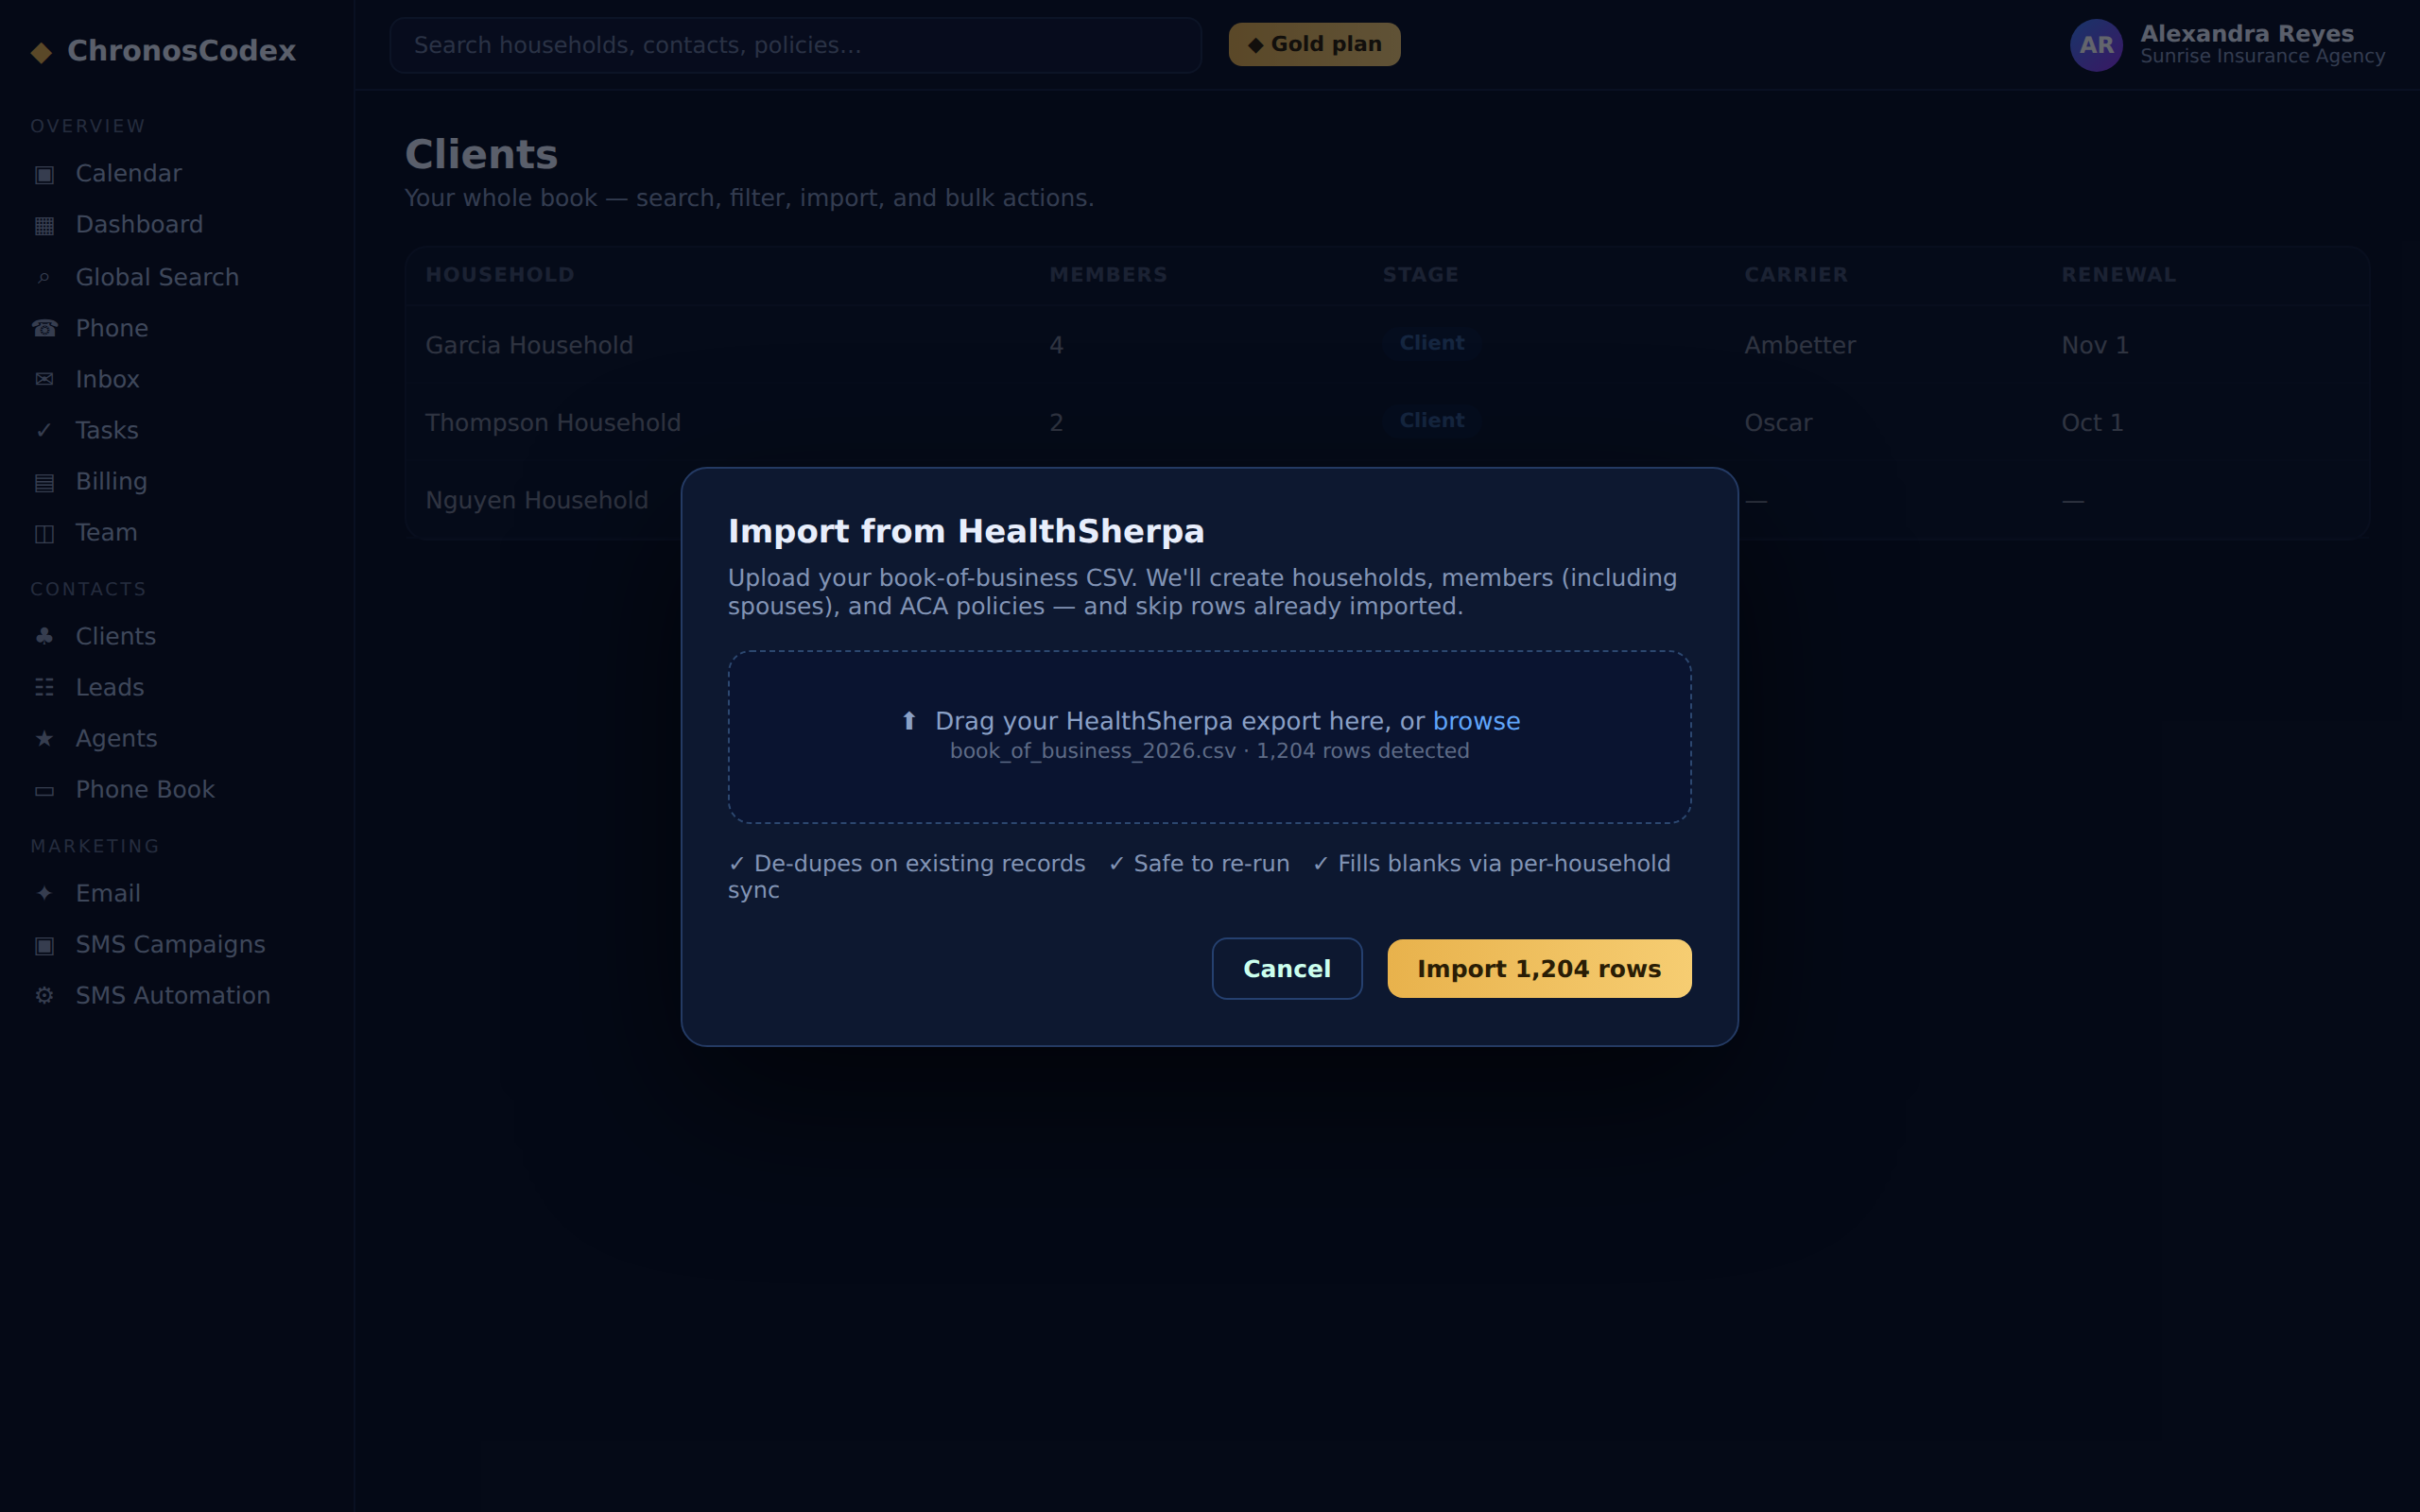
Task: Click the CARRIER column header
Action: click(1796, 274)
